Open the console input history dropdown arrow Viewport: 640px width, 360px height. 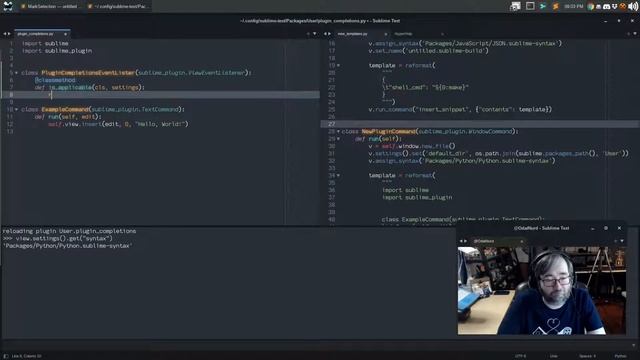[x=634, y=345]
